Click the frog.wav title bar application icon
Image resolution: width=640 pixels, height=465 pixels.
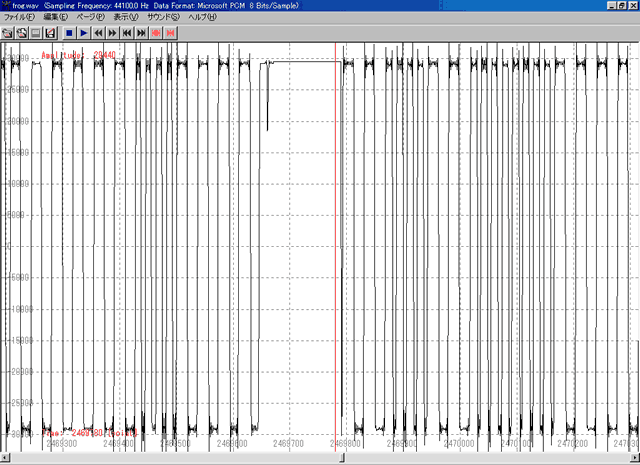pos(6,5)
